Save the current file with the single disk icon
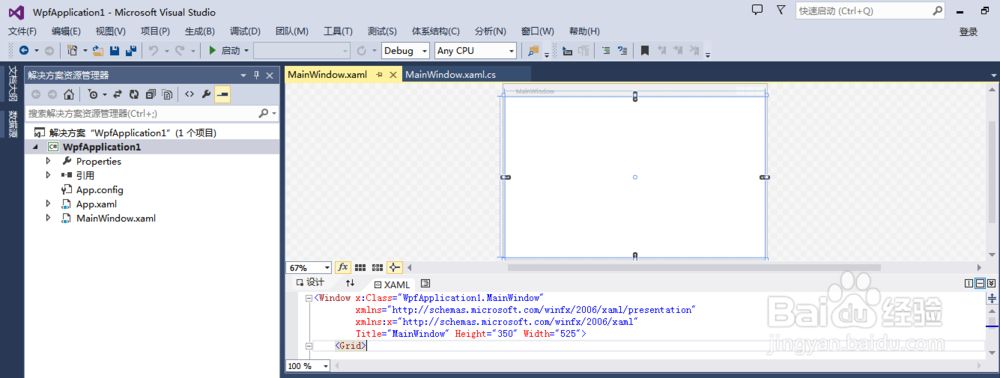 coord(115,50)
